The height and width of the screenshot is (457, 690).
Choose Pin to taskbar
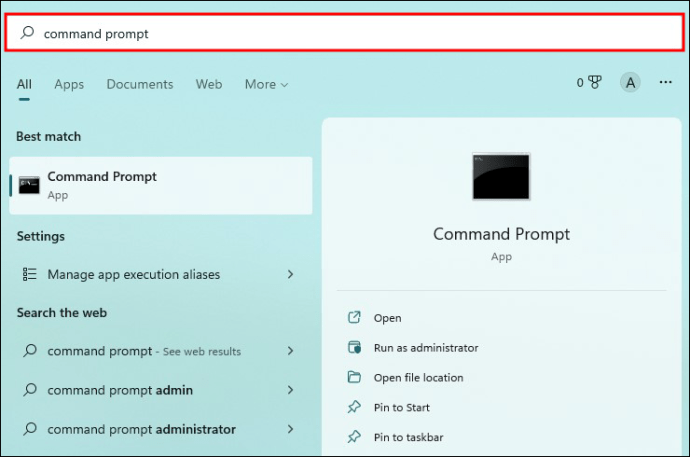tap(408, 437)
